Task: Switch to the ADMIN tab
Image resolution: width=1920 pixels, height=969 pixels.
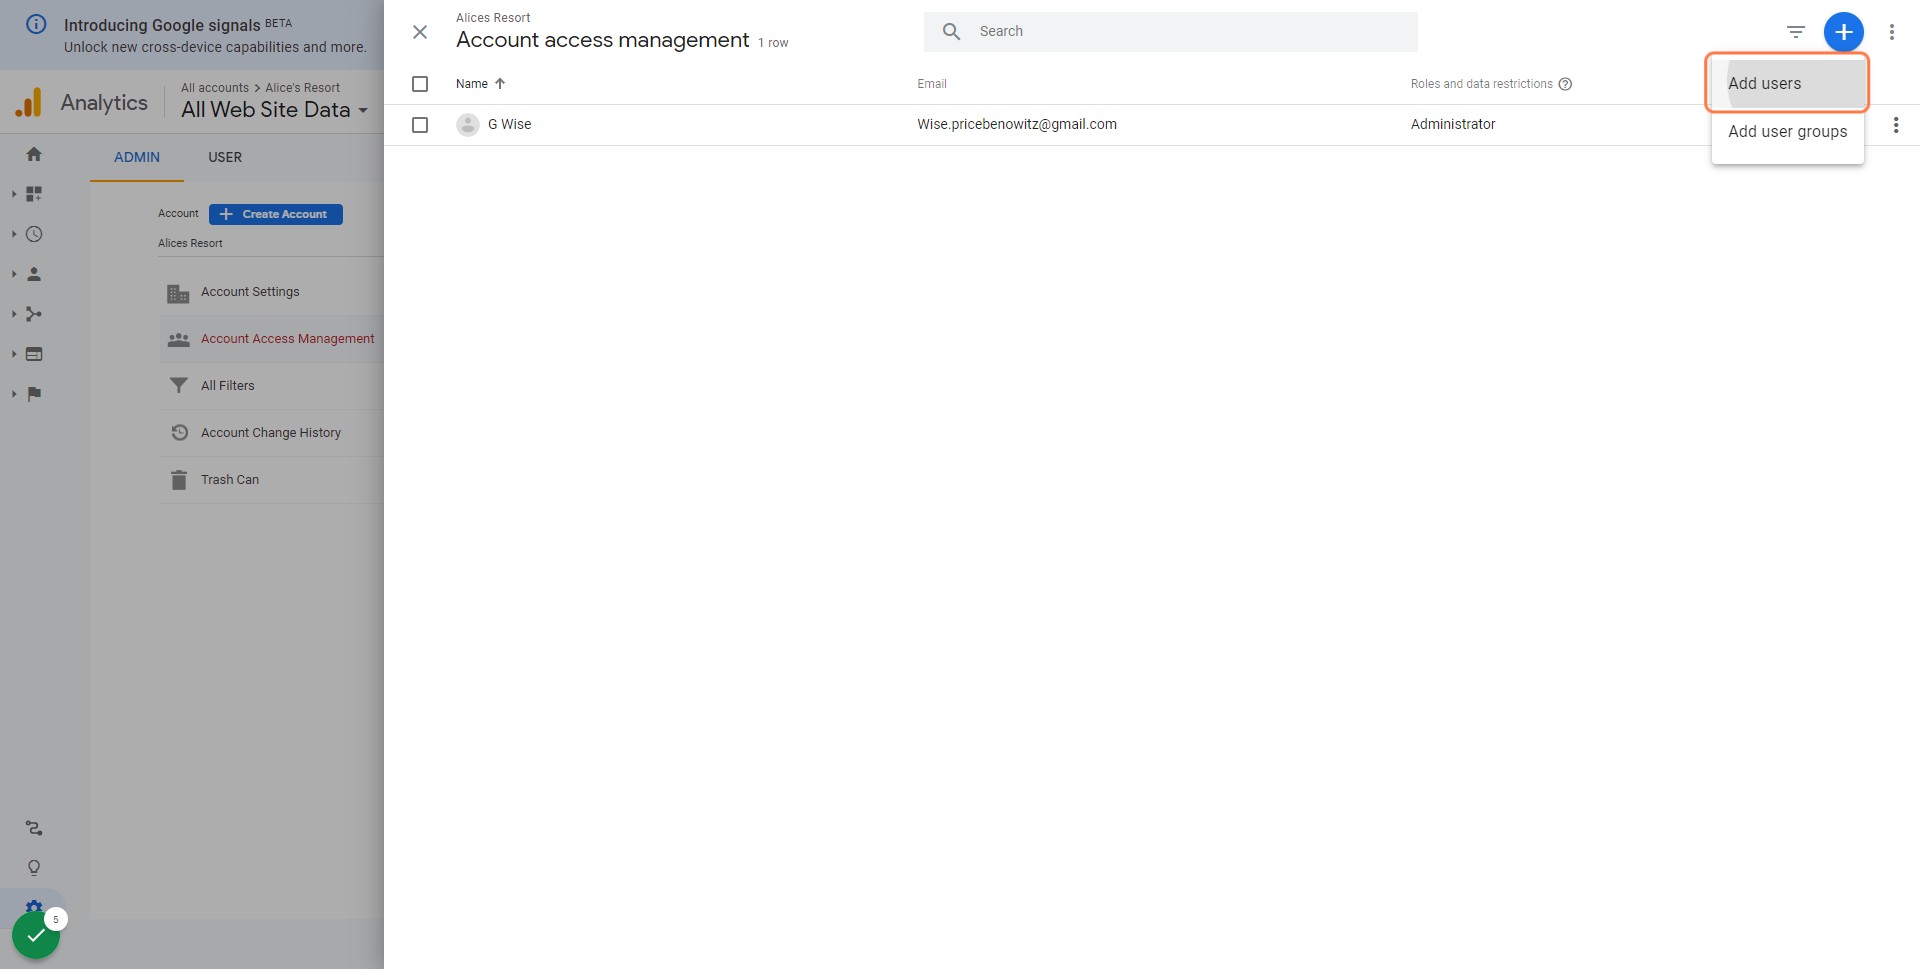Action: pos(137,157)
